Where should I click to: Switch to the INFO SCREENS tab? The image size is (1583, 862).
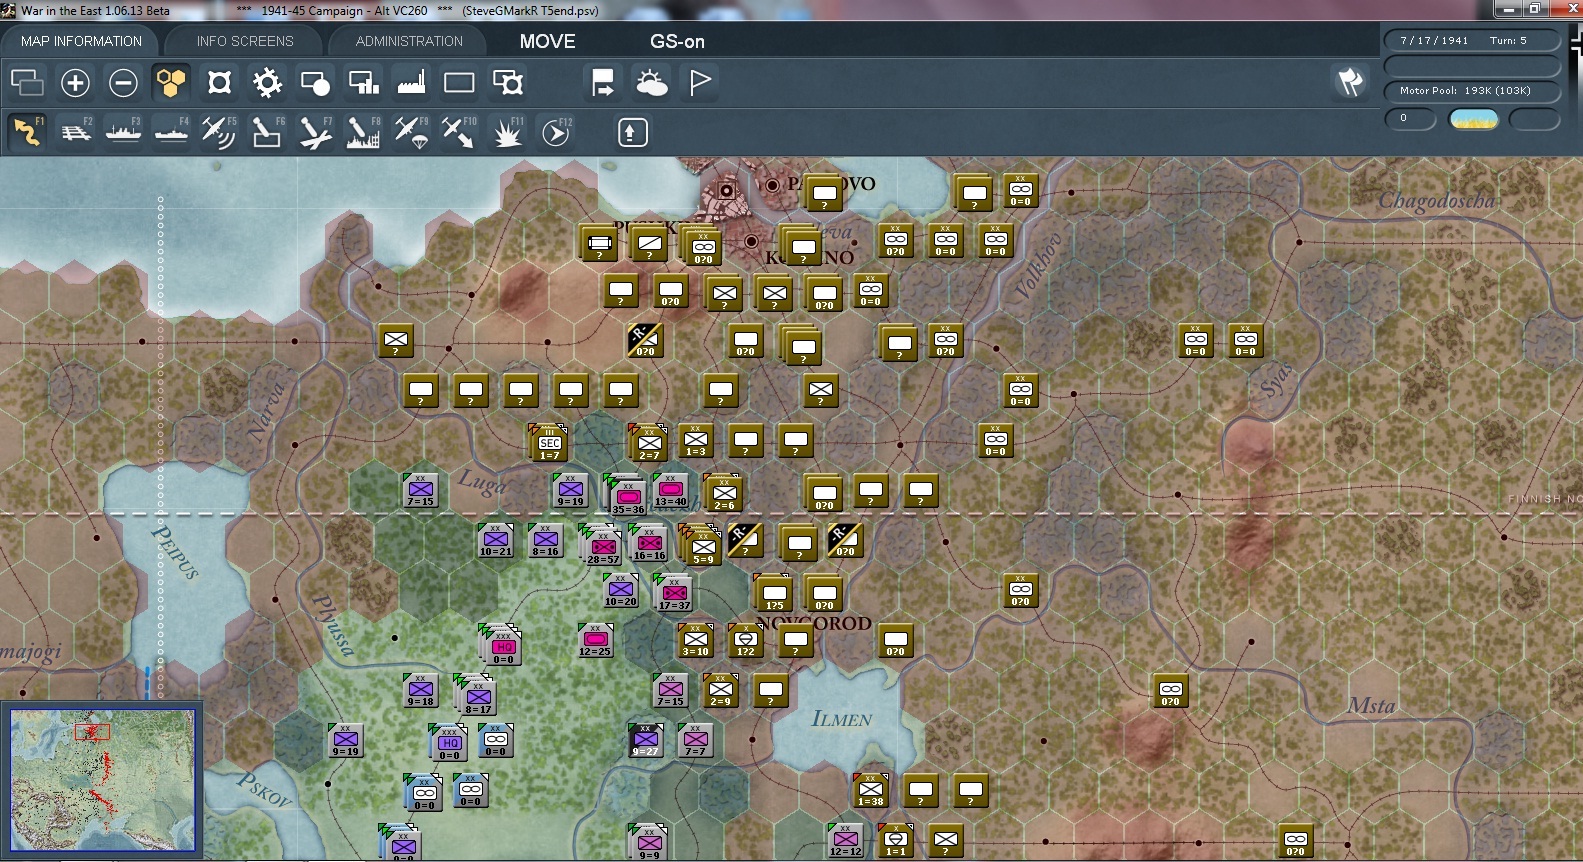point(245,41)
